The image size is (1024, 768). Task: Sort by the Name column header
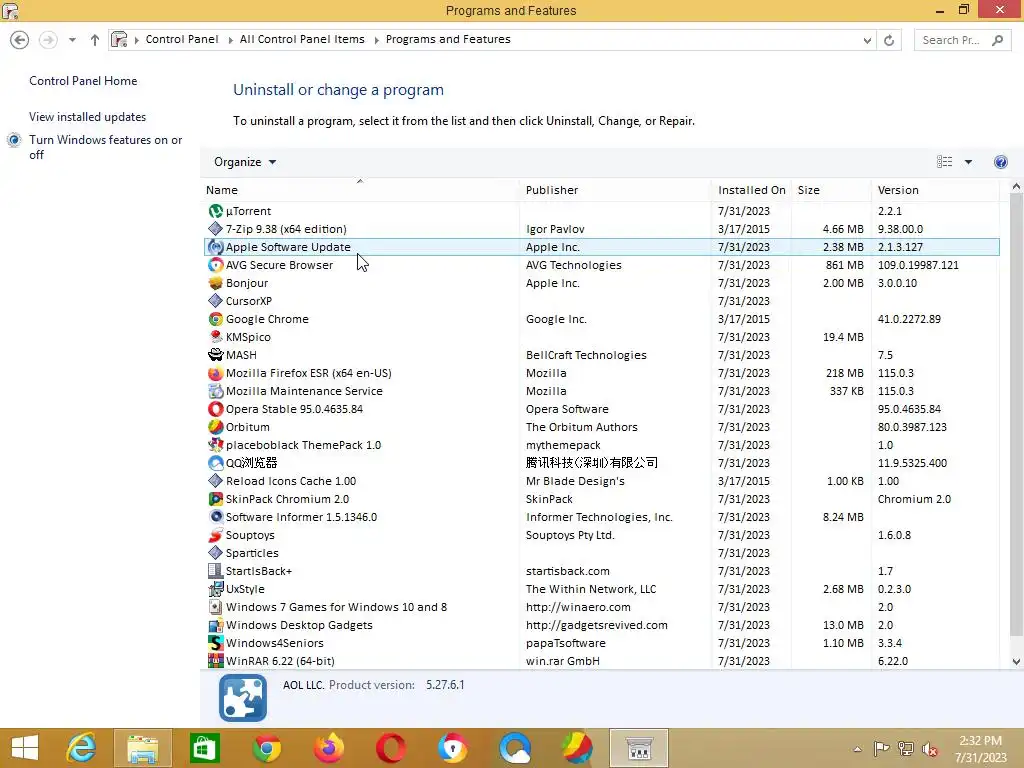359,190
